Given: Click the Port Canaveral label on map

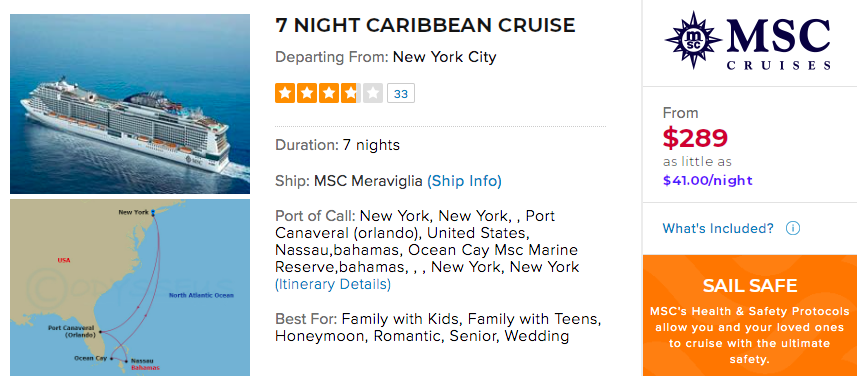Looking at the screenshot, I should (71, 331).
